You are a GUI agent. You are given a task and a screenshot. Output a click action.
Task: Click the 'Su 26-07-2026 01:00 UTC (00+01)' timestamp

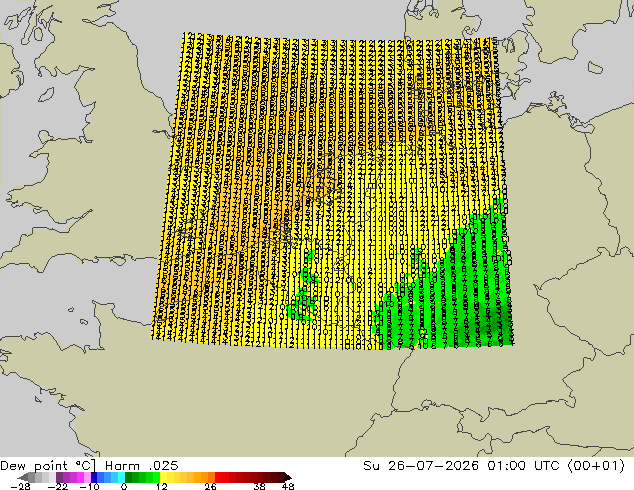(x=494, y=465)
